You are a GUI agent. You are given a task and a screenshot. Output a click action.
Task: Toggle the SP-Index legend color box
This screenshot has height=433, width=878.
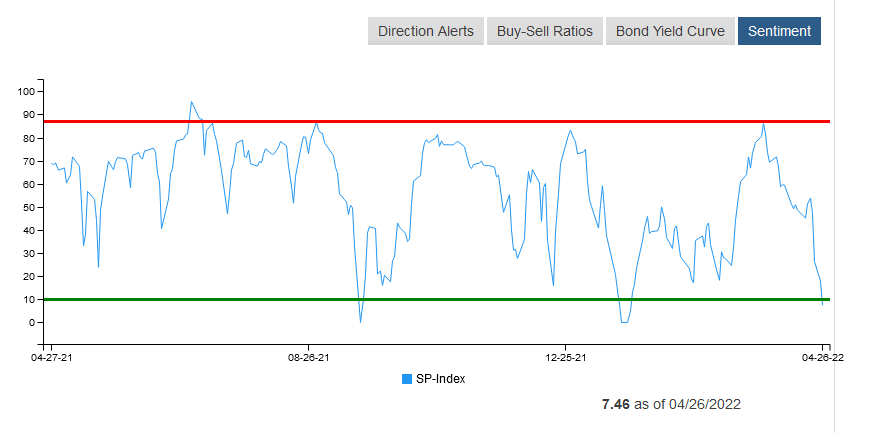(407, 379)
